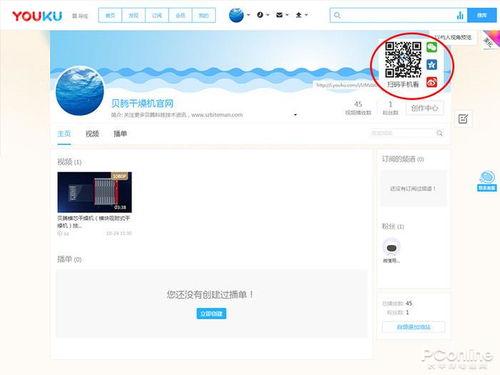Focus the channel search input field
Screen dimensions: 500x375
402,133
